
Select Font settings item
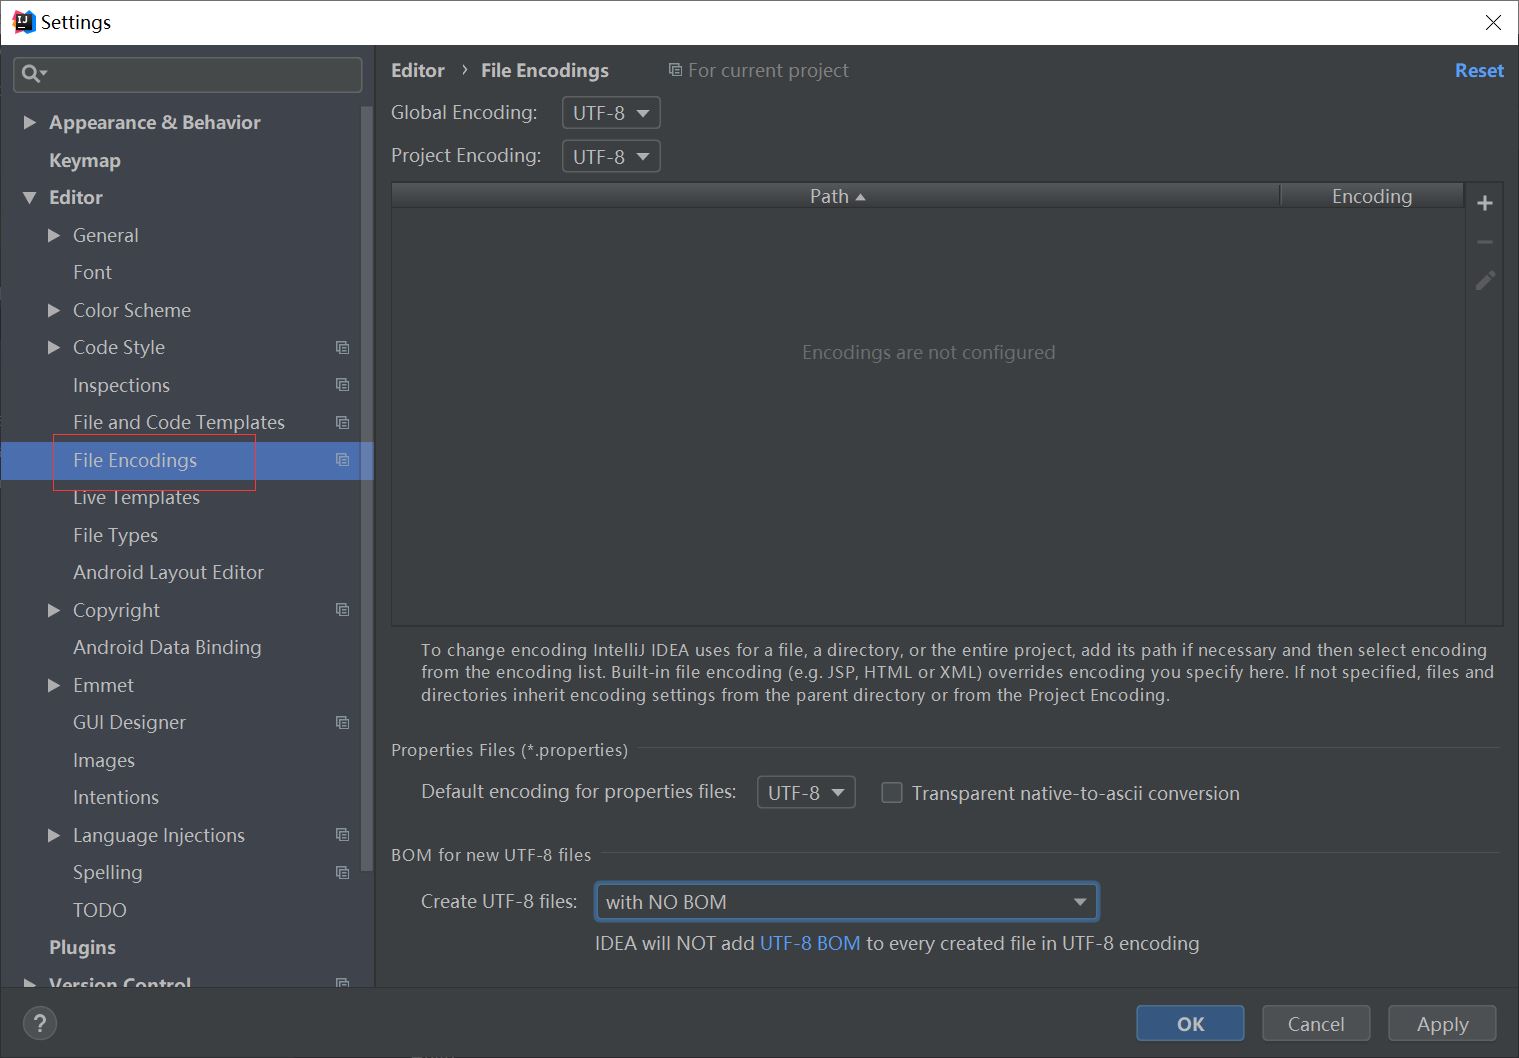92,272
